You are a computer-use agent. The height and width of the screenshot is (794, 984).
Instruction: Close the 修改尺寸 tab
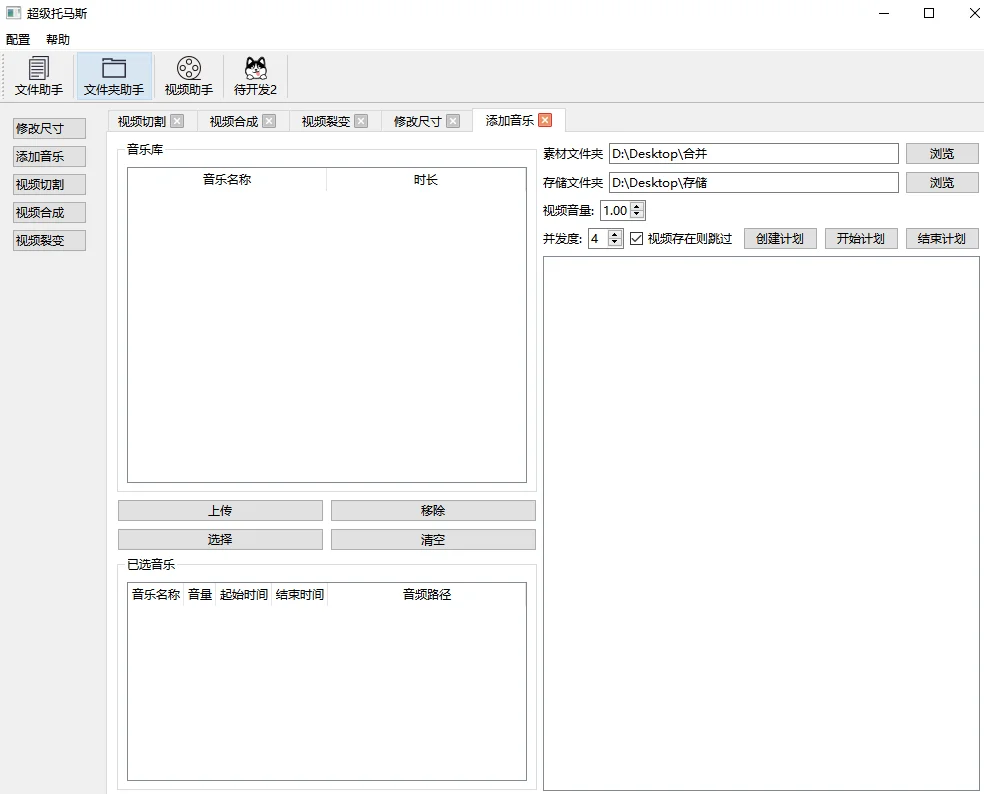453,121
